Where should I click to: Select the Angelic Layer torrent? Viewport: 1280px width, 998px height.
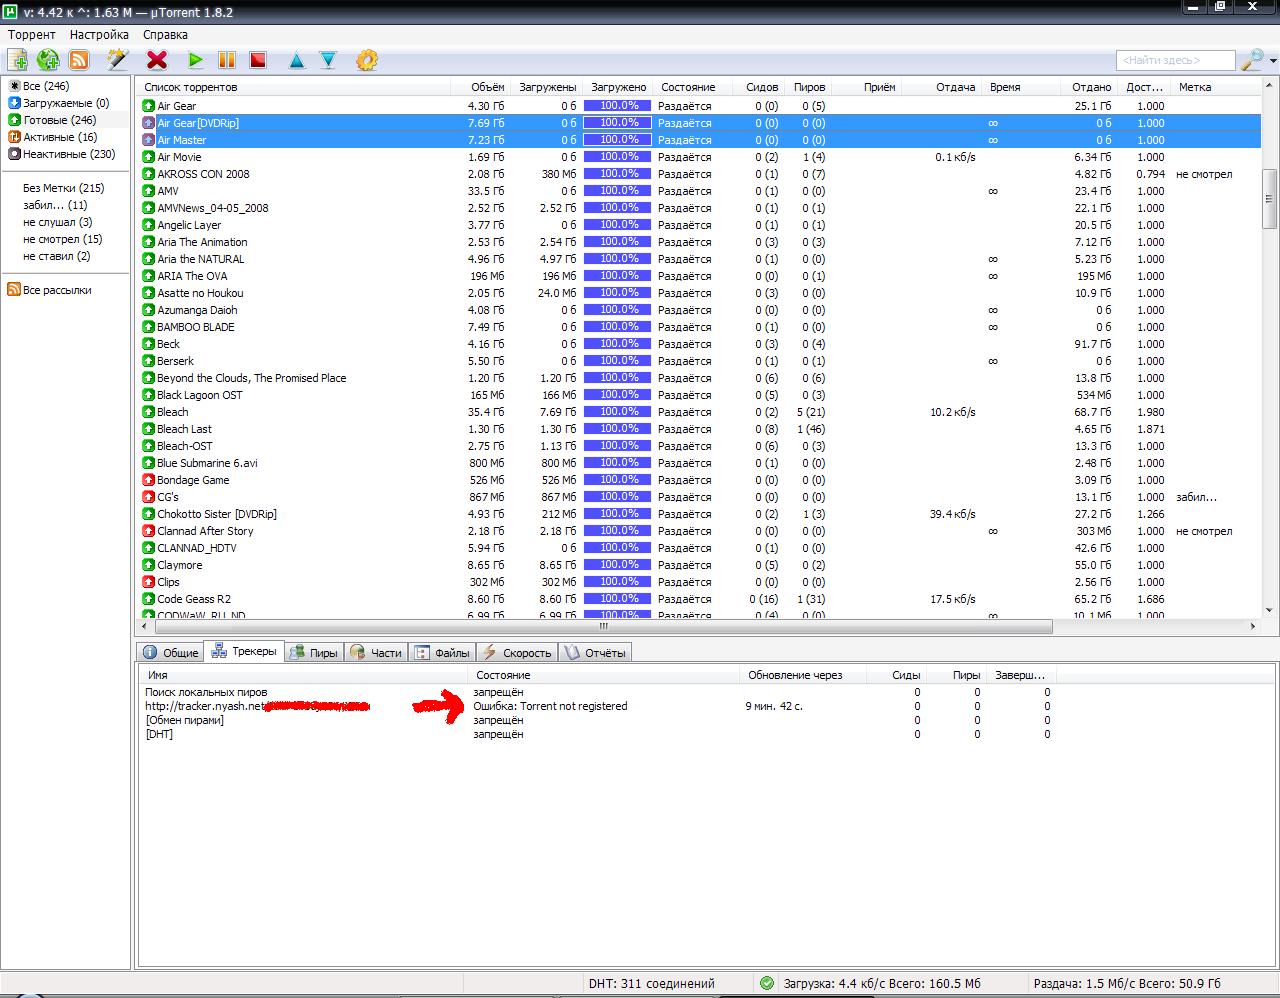(x=698, y=225)
